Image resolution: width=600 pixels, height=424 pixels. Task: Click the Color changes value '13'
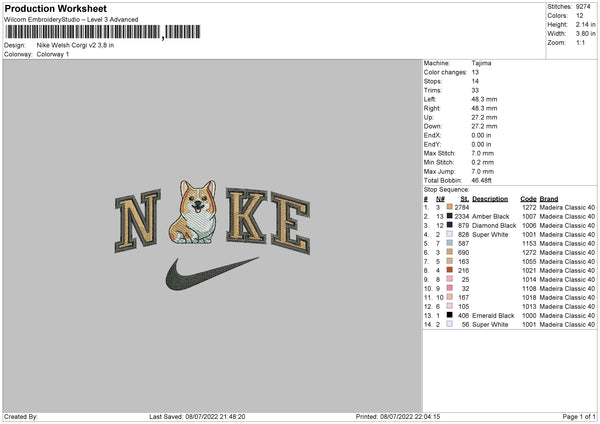[x=475, y=72]
